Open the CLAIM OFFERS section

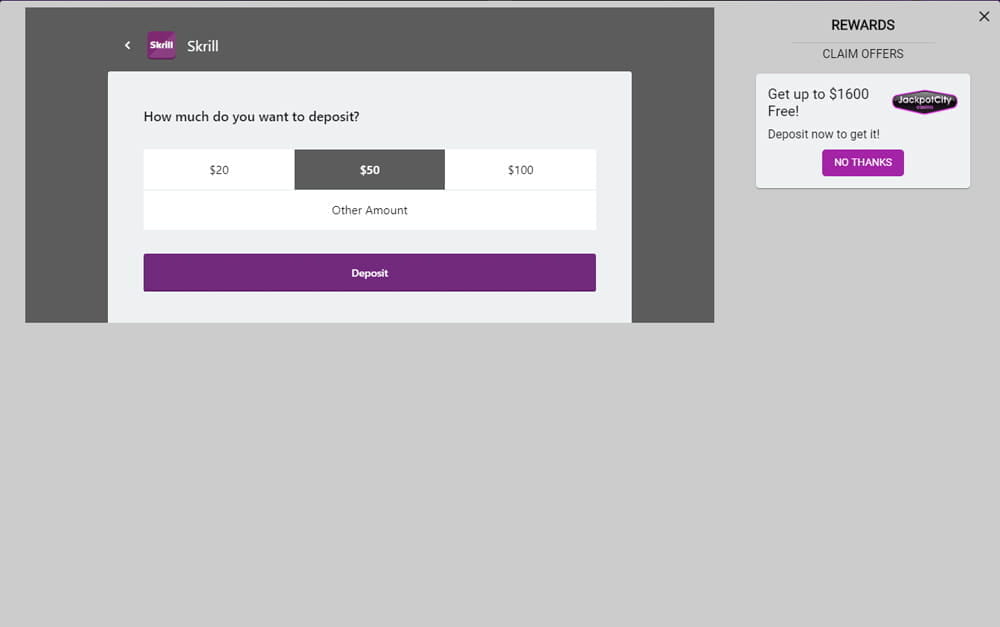point(862,54)
